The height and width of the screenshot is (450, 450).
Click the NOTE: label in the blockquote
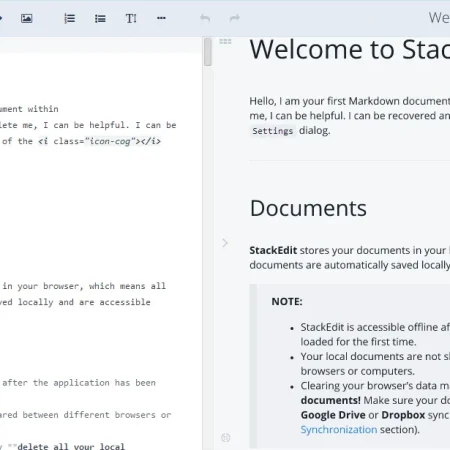click(x=287, y=302)
